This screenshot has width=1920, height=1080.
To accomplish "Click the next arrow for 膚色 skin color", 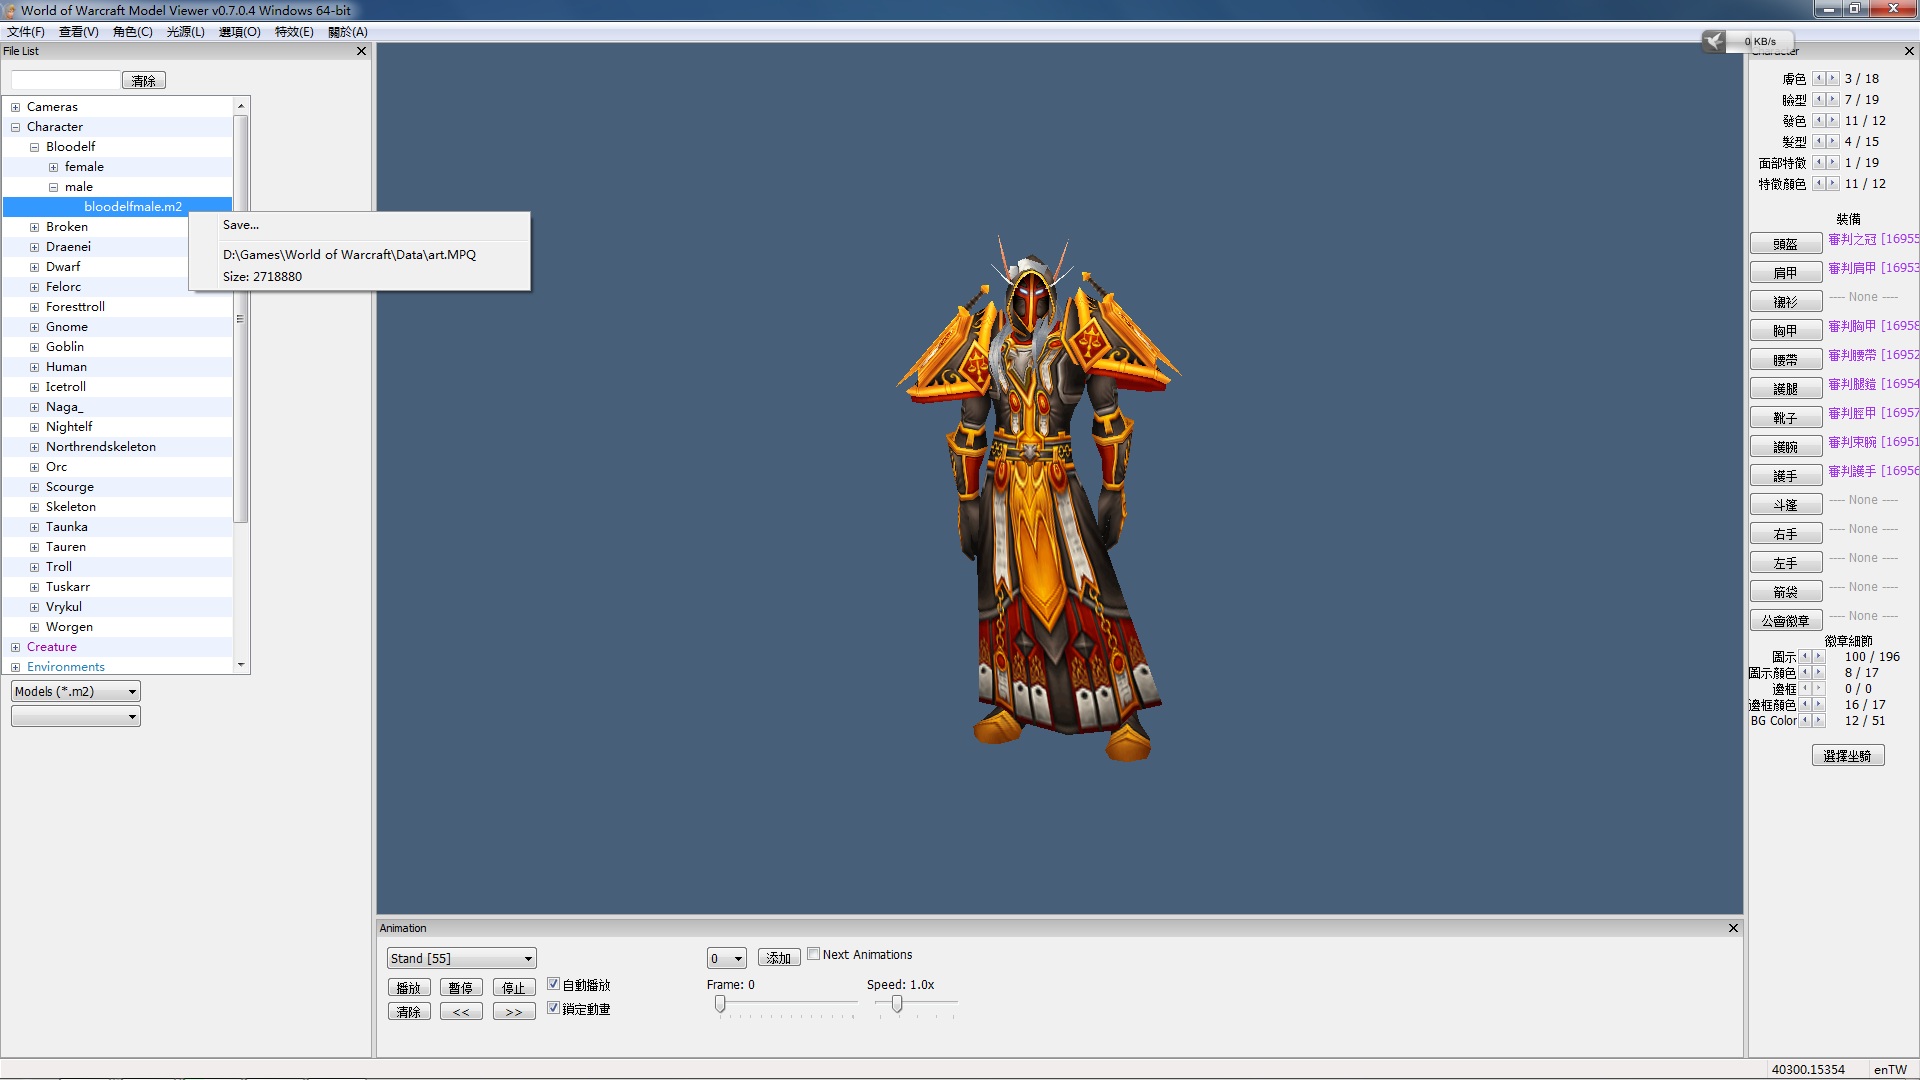I will [1832, 78].
